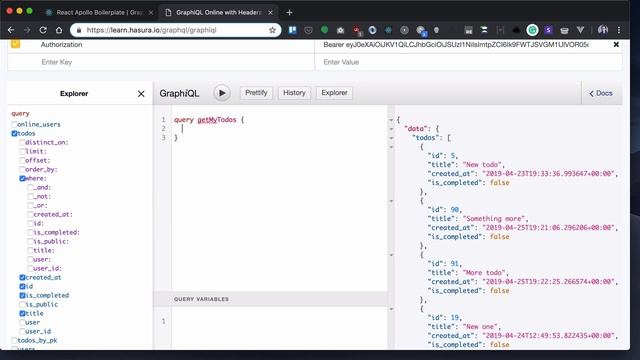640x360 pixels.
Task: Click the React devtools extension icon
Action: [388, 30]
